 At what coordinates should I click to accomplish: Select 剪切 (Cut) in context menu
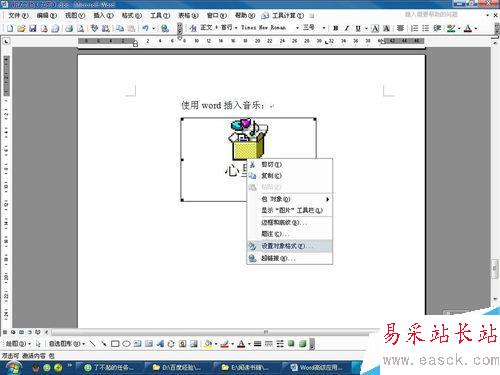coord(290,165)
